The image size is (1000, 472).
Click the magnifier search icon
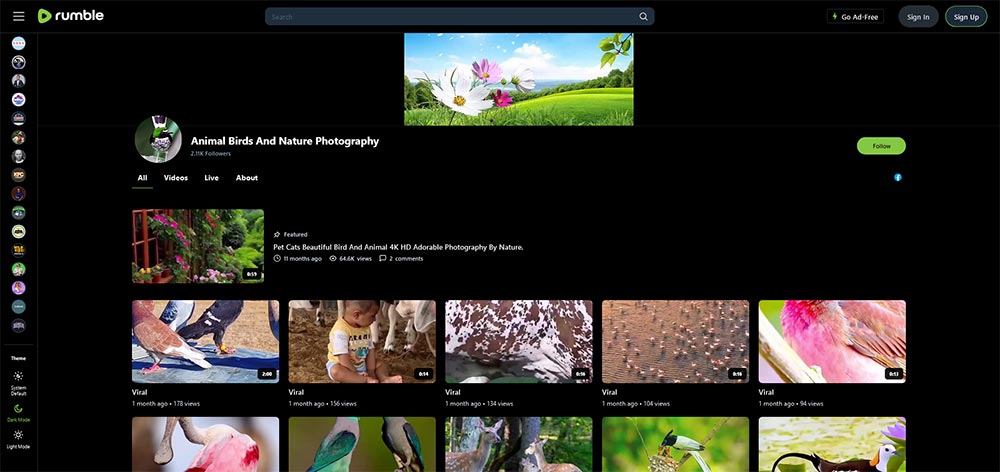click(644, 17)
